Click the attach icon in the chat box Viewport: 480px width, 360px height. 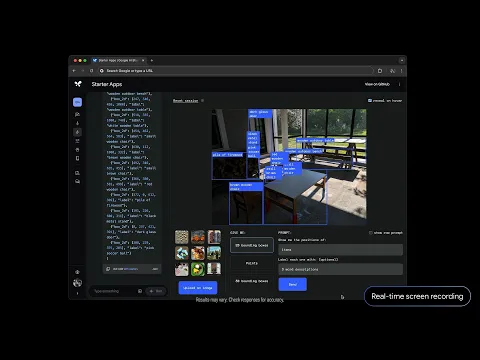(140, 291)
